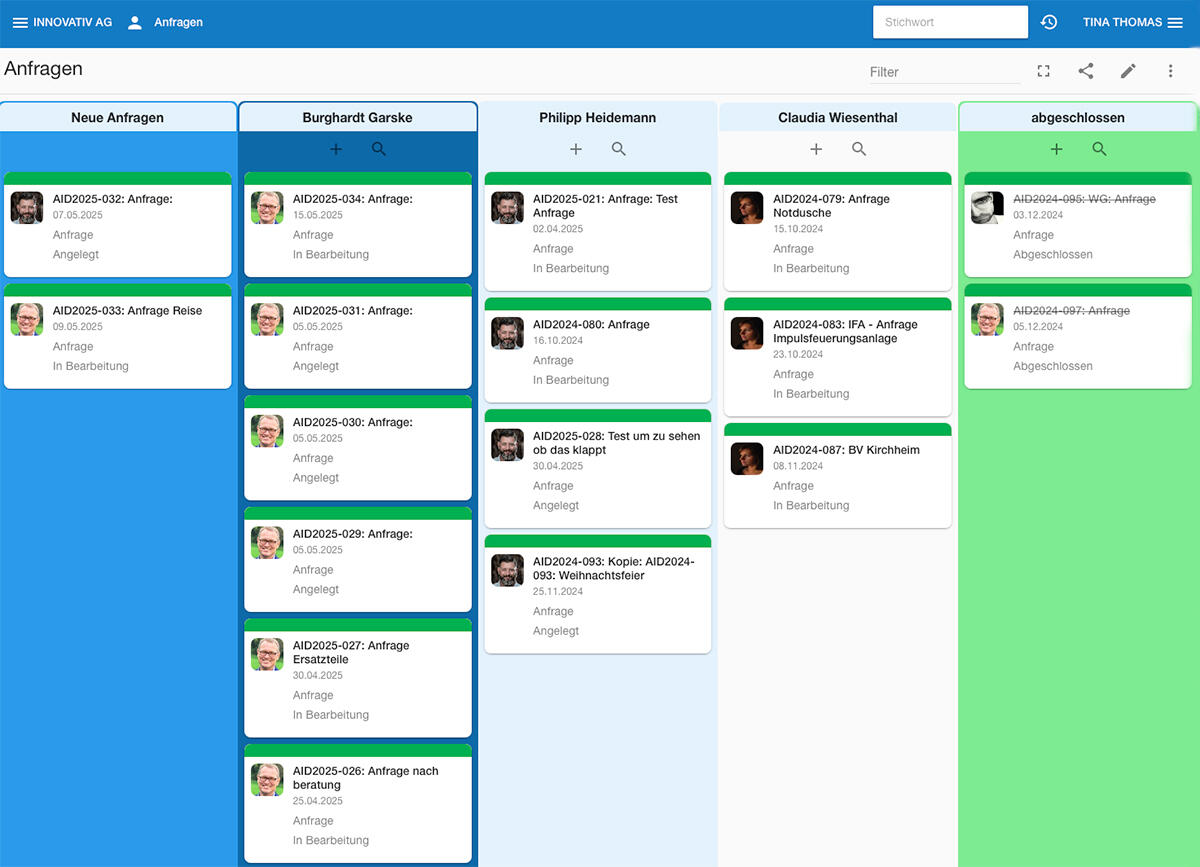Click the person icon next to Anfragen

[134, 21]
